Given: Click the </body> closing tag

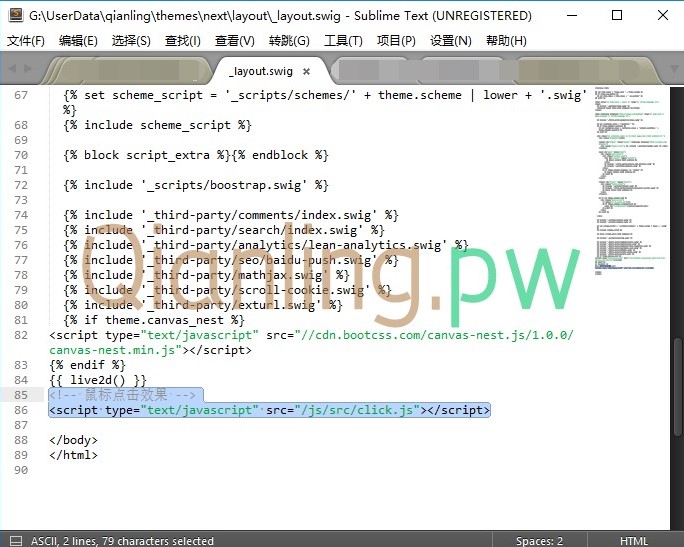Looking at the screenshot, I should tap(73, 440).
